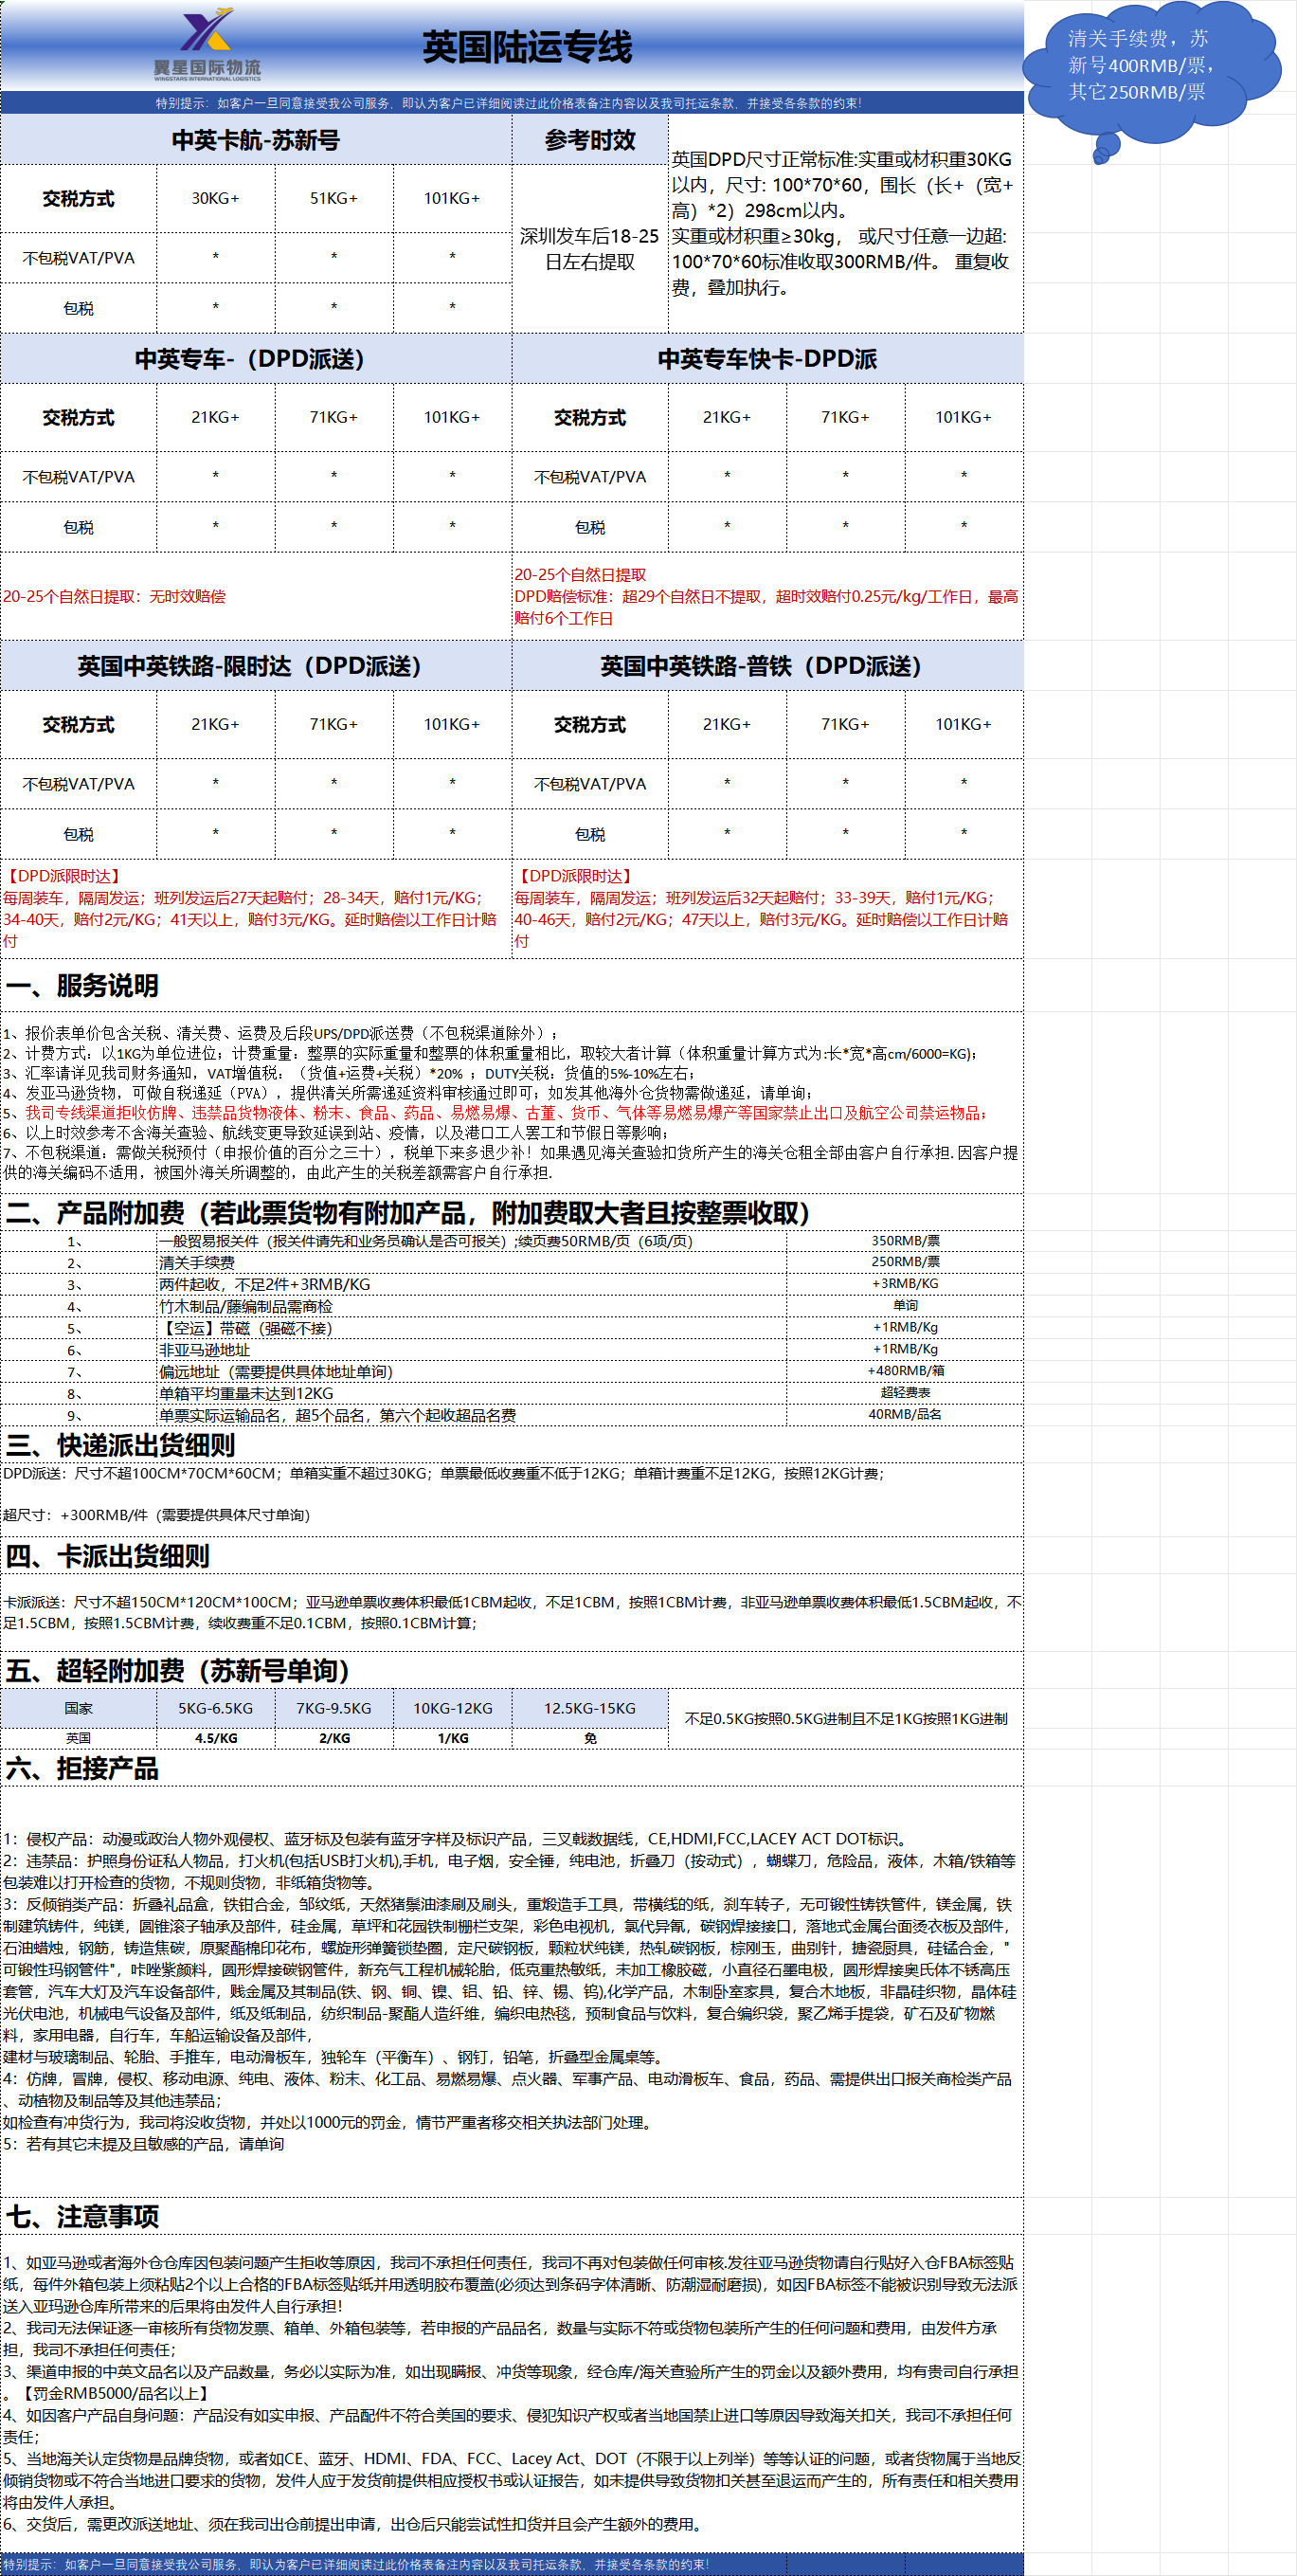Image resolution: width=1297 pixels, height=2576 pixels.
Task: Select the 中英专车快卡-DPD派 section header
Action: pyautogui.click(x=768, y=359)
